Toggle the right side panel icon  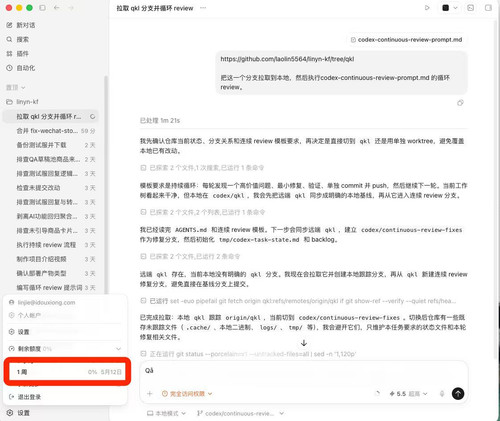[x=488, y=8]
